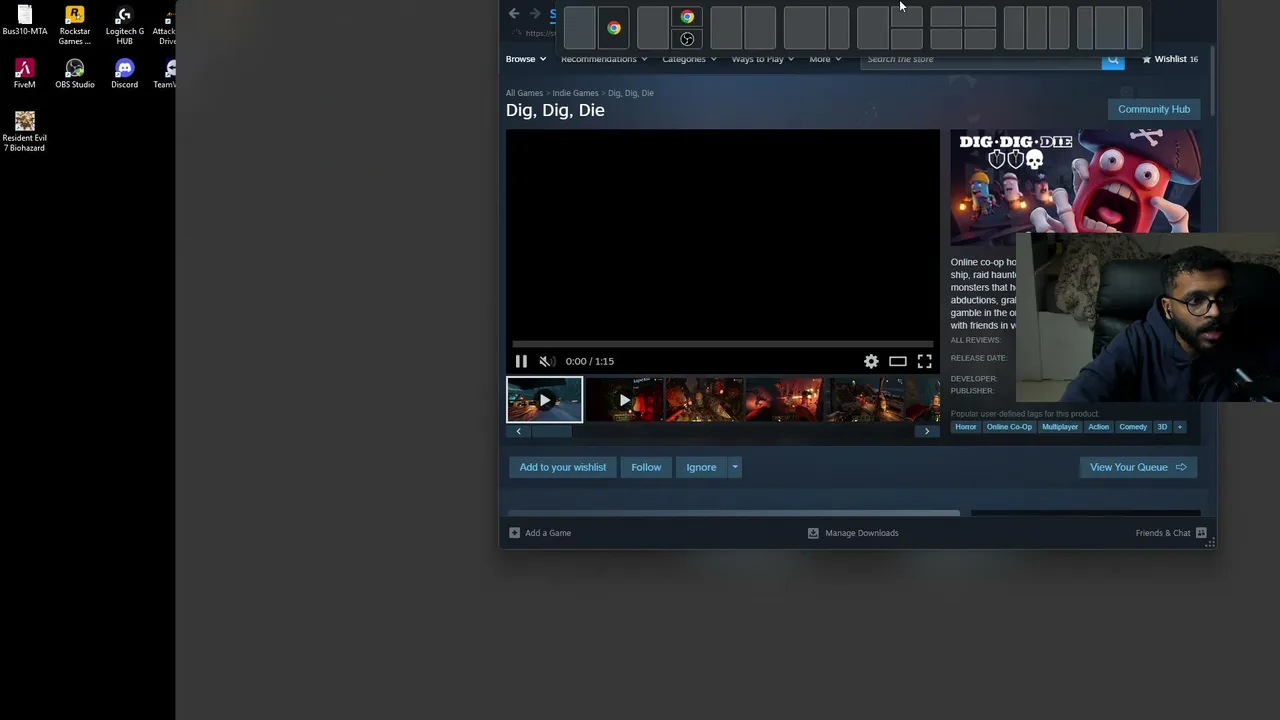
Task: Expand the Ways to Play menu
Action: point(763,59)
